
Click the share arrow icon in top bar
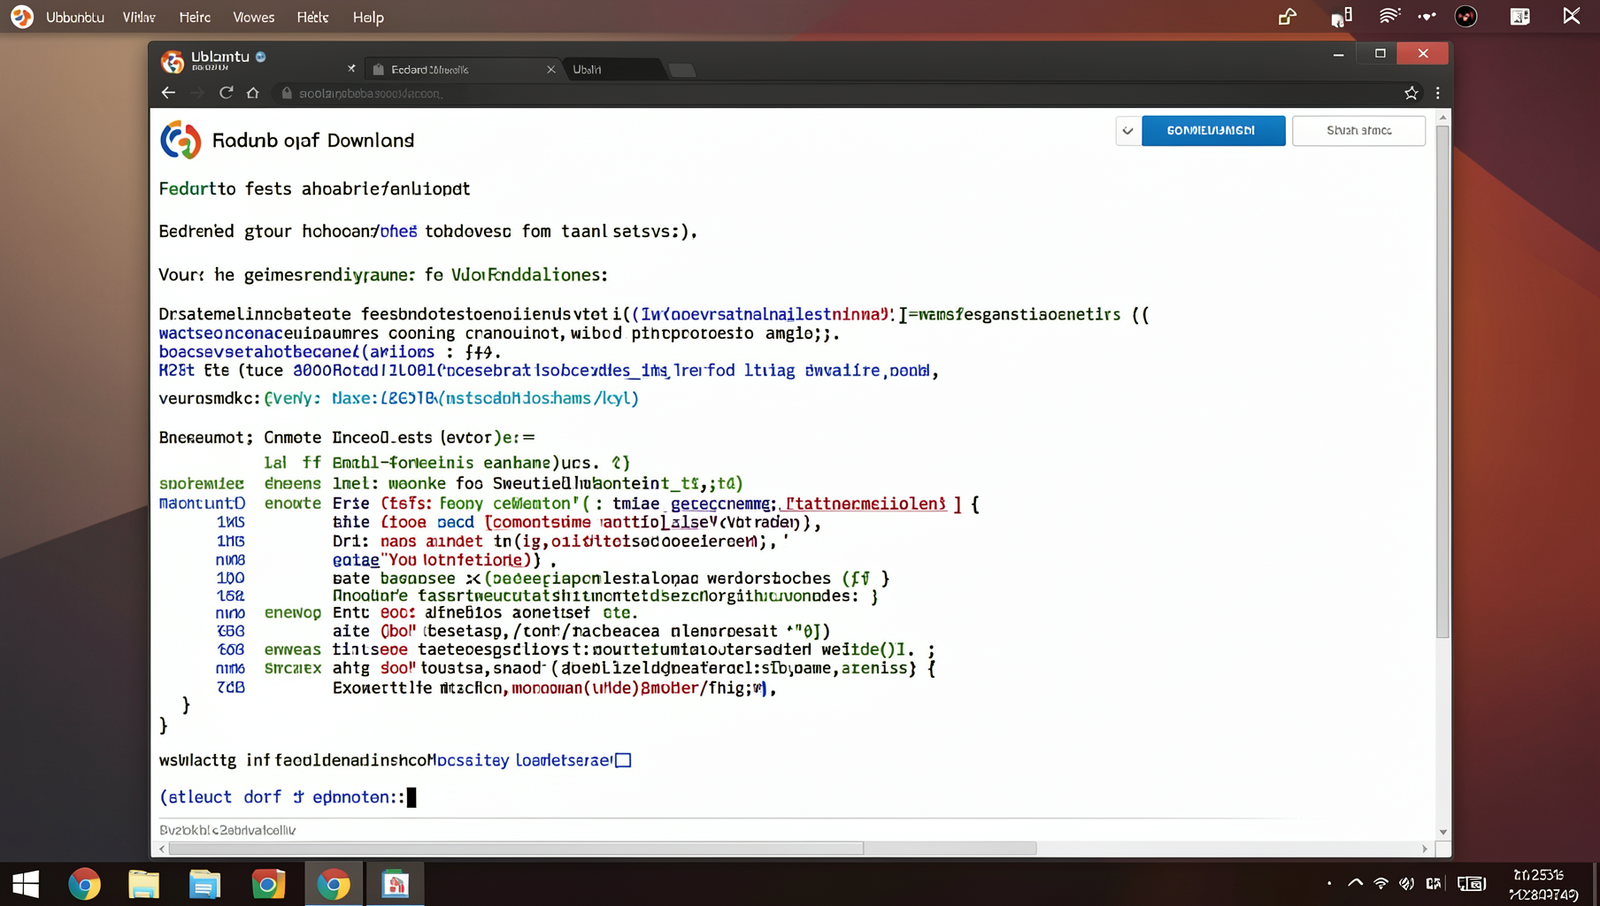tap(1287, 16)
